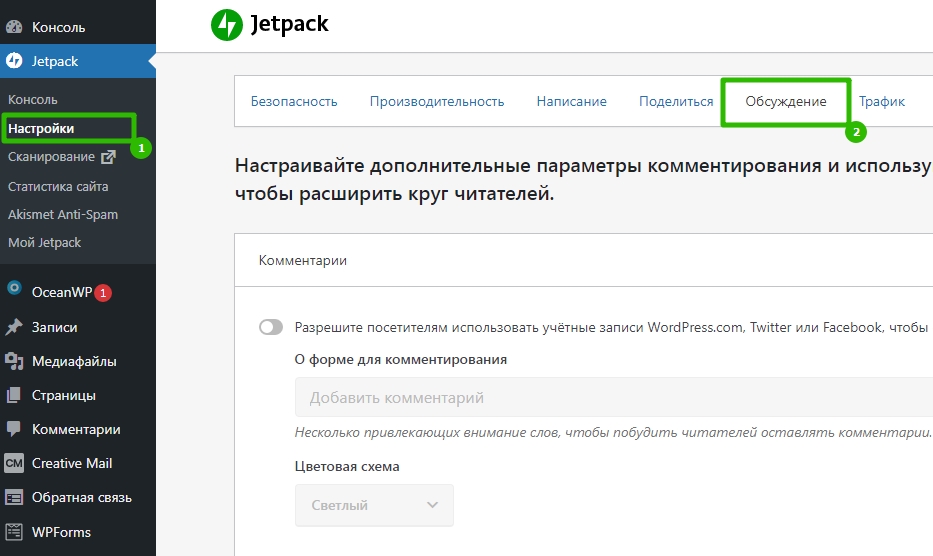
Task: Click the О форме для комментирования label
Action: (x=401, y=360)
